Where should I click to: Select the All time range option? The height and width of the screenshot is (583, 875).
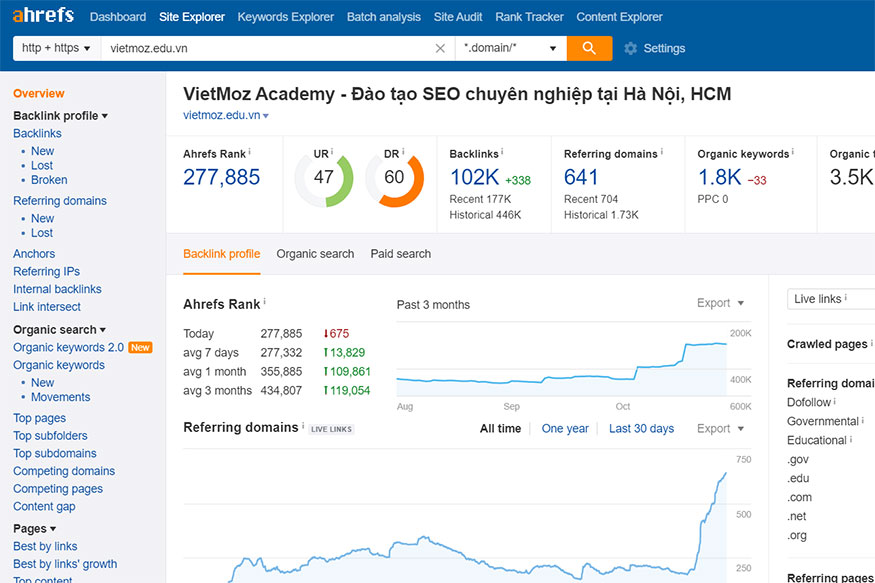(501, 428)
